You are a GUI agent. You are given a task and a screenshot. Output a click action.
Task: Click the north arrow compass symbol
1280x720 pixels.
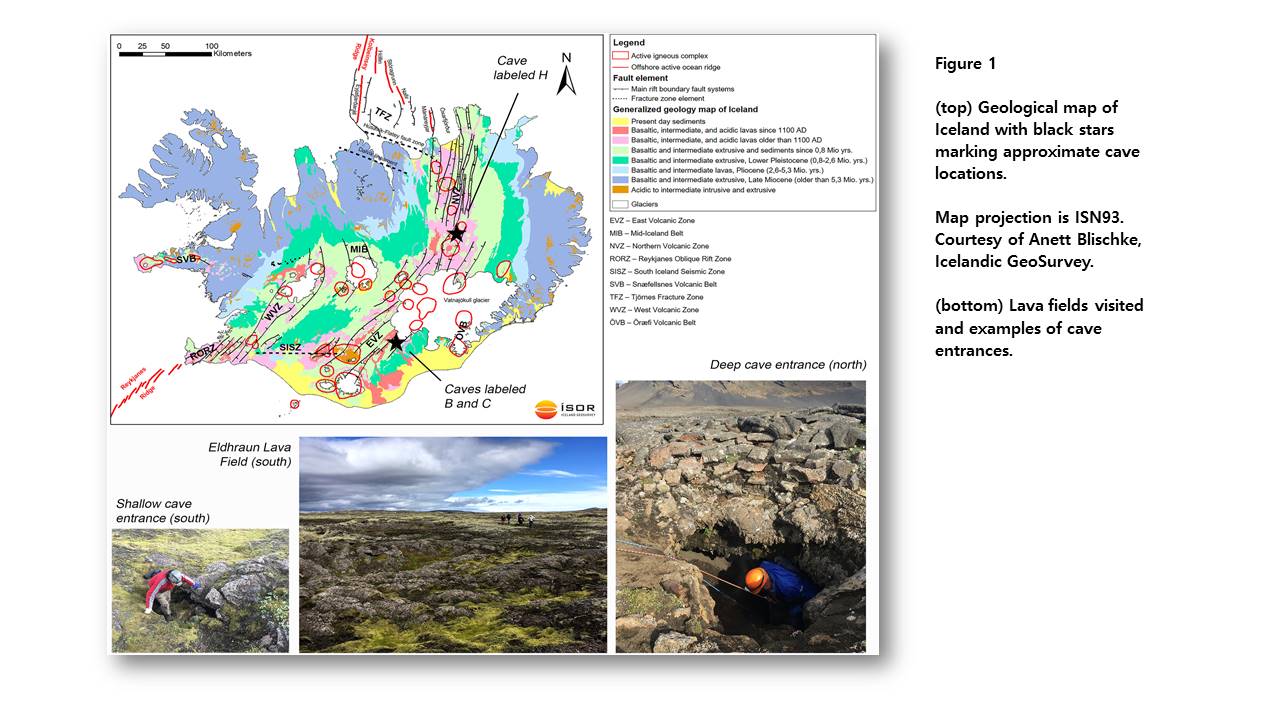coord(567,74)
